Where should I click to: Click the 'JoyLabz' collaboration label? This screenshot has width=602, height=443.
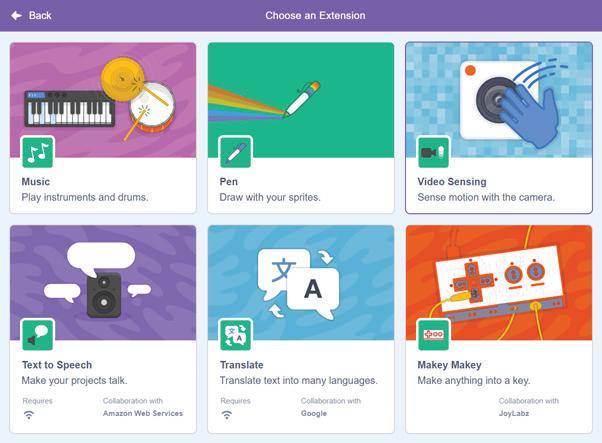point(514,413)
